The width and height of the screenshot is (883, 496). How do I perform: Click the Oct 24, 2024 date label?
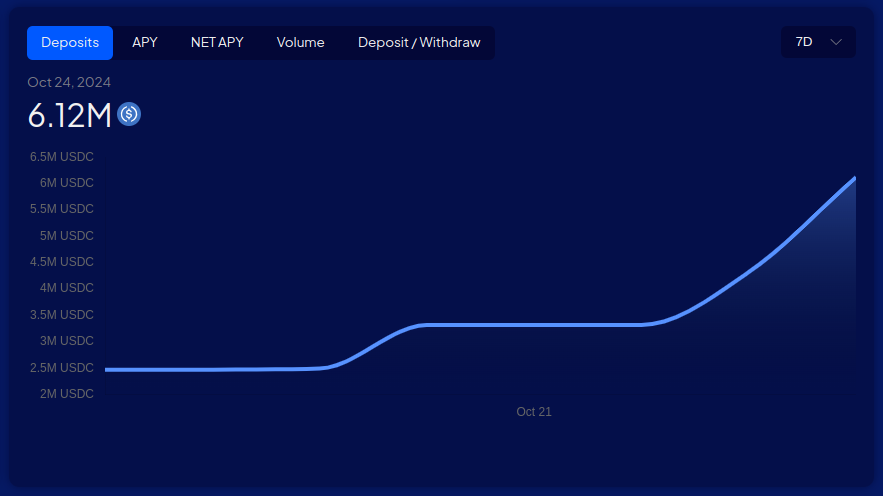(69, 82)
